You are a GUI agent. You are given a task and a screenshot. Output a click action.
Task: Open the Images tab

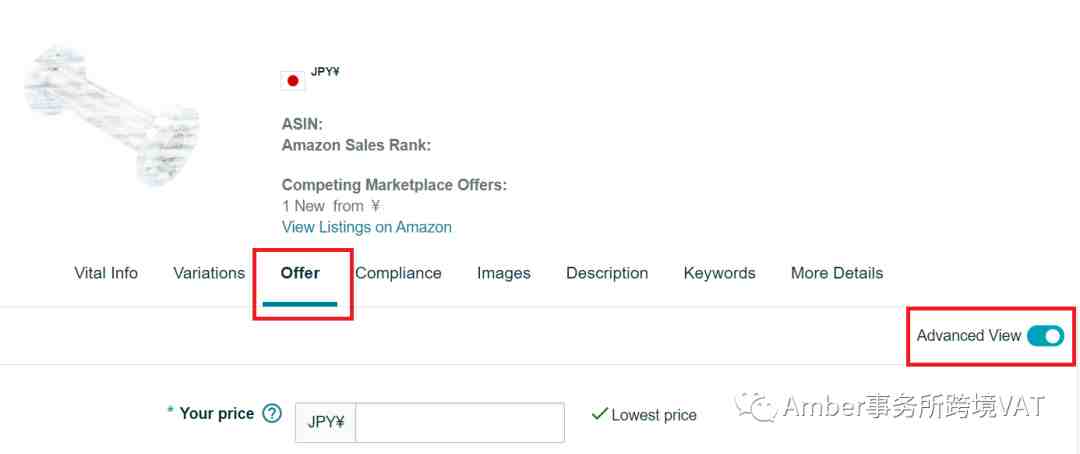pos(503,273)
